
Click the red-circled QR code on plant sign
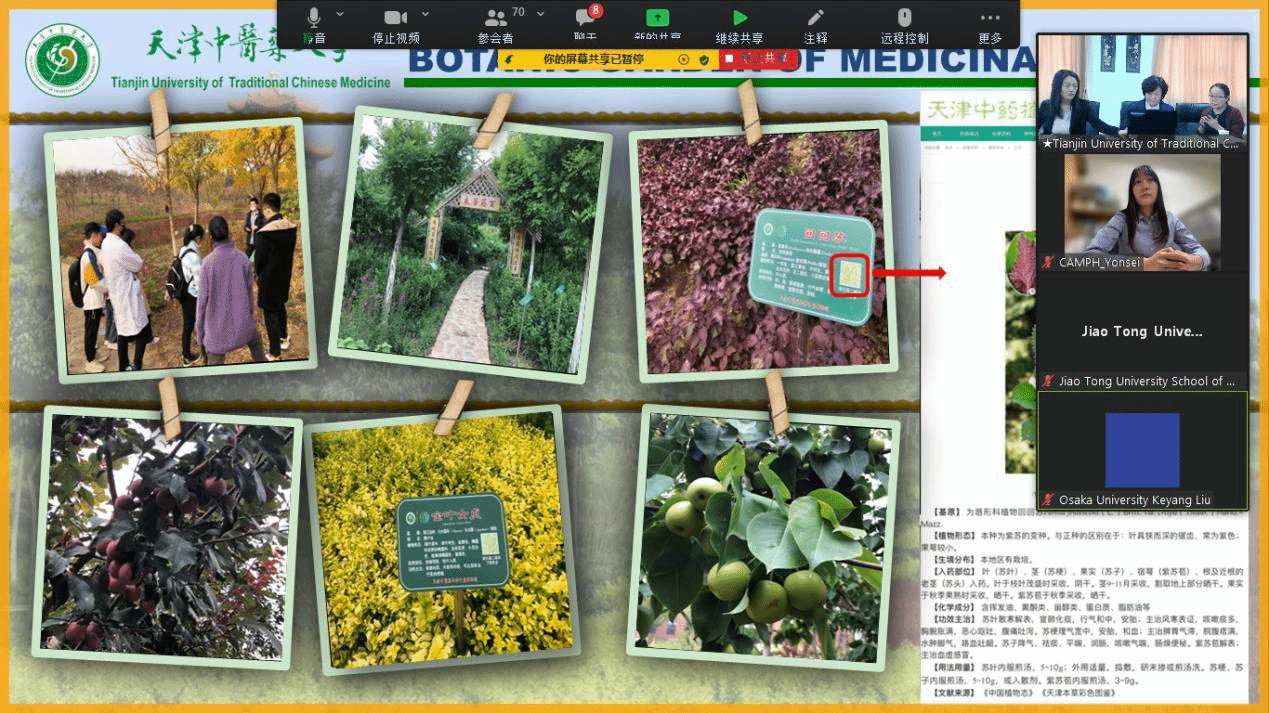tap(847, 273)
